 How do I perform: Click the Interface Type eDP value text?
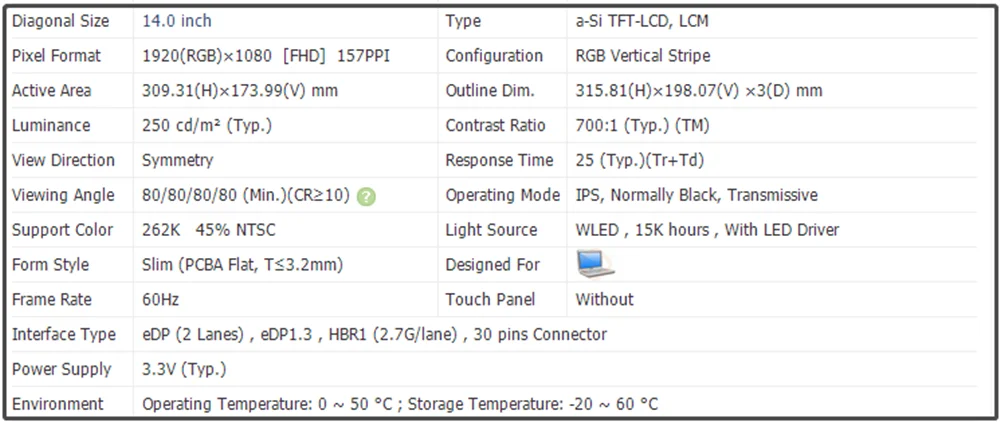pyautogui.click(x=374, y=334)
